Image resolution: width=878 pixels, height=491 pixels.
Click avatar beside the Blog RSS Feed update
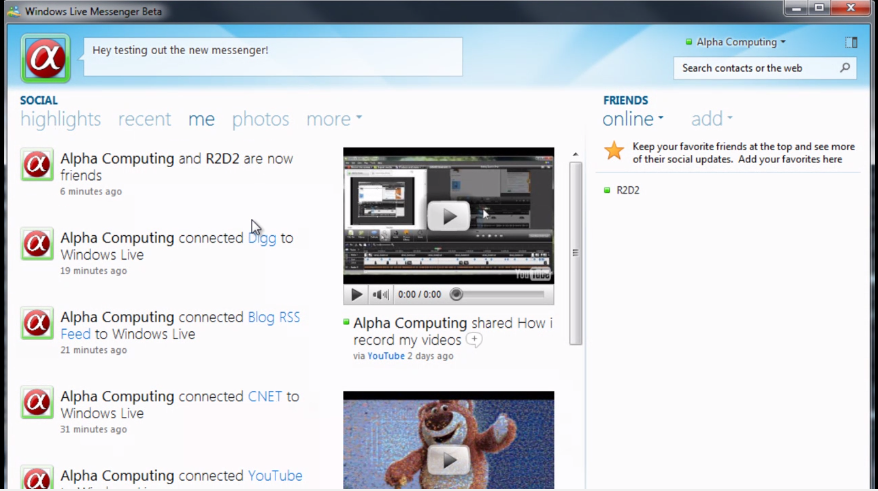[x=37, y=323]
